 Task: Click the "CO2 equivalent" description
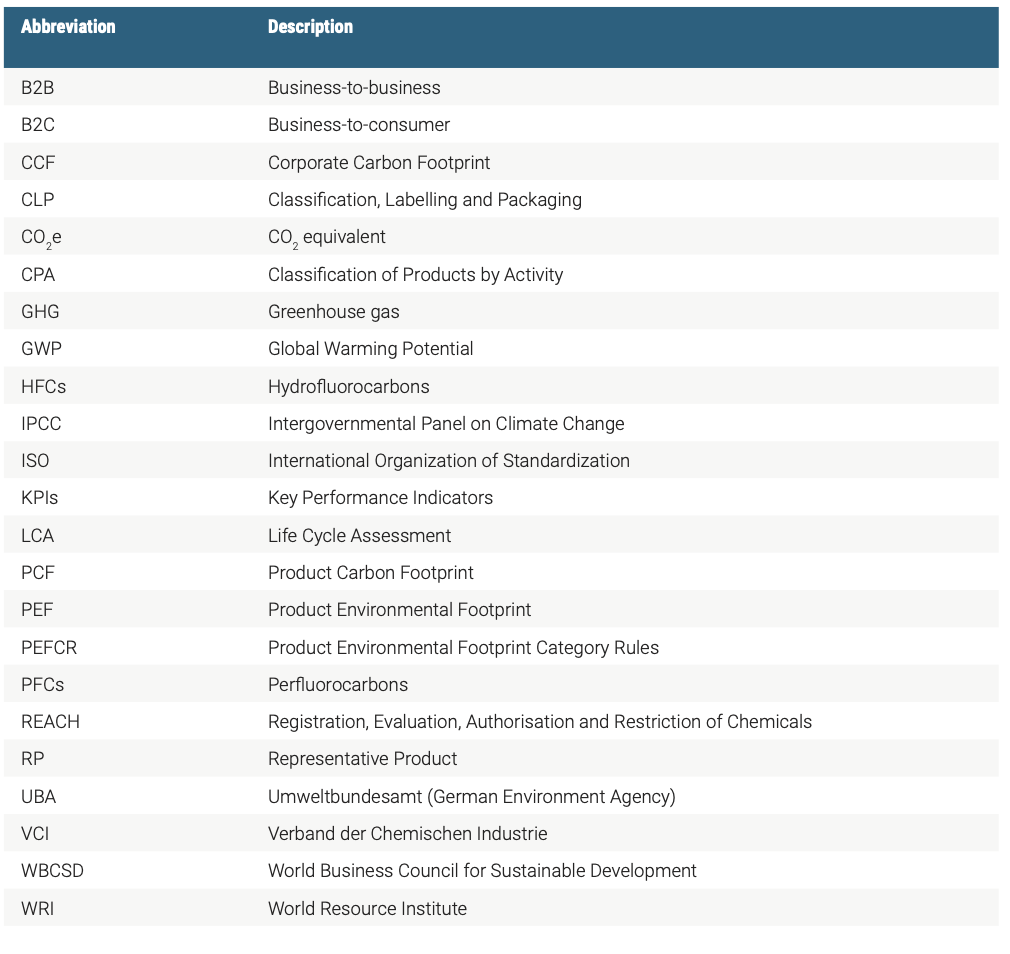(327, 238)
